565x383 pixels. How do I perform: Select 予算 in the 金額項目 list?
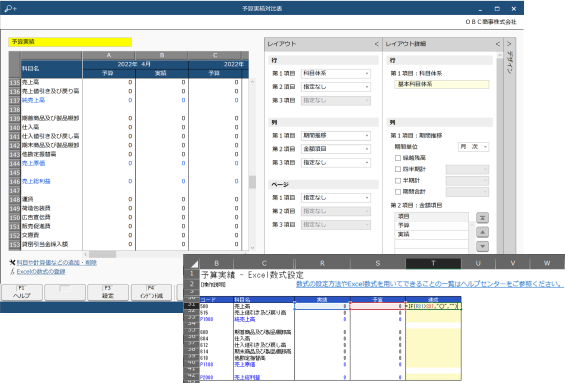[x=431, y=226]
